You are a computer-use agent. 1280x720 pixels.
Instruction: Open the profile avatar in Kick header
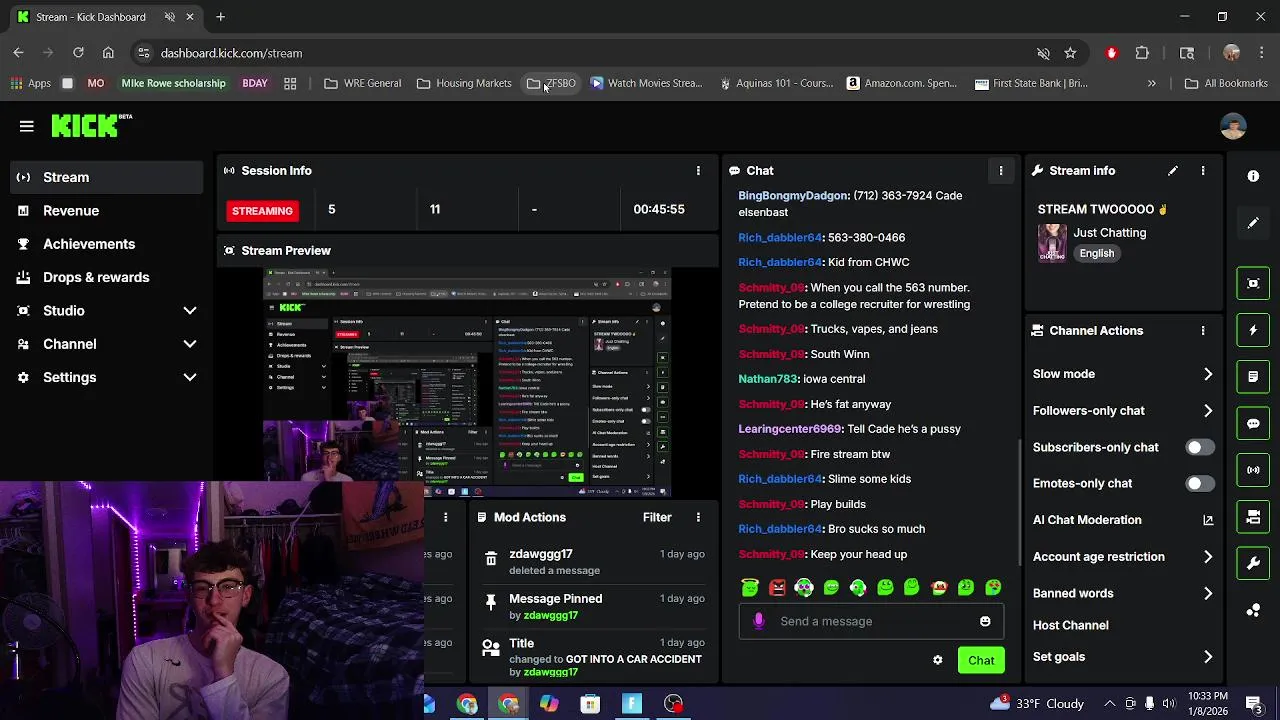point(1233,126)
